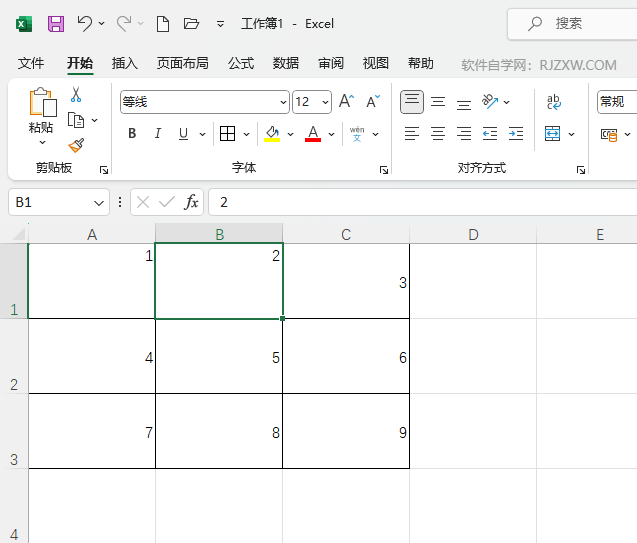Switch to the 公式 tab

[x=241, y=63]
